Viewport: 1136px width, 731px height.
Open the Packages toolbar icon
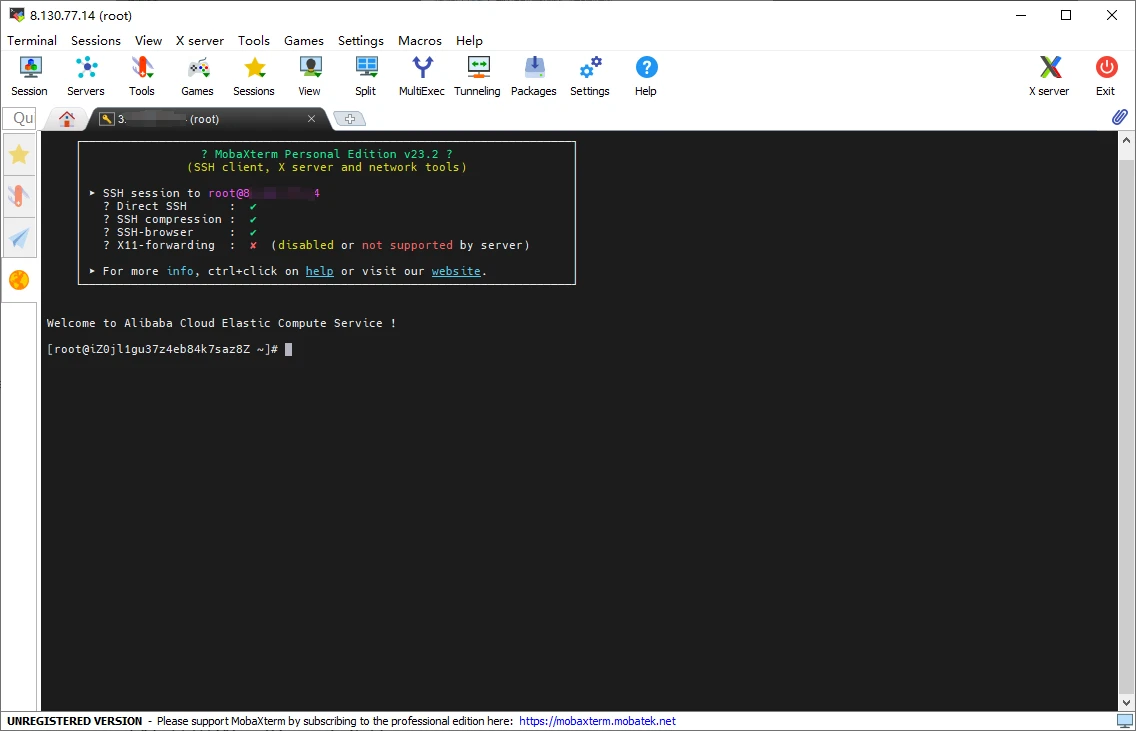click(x=534, y=76)
